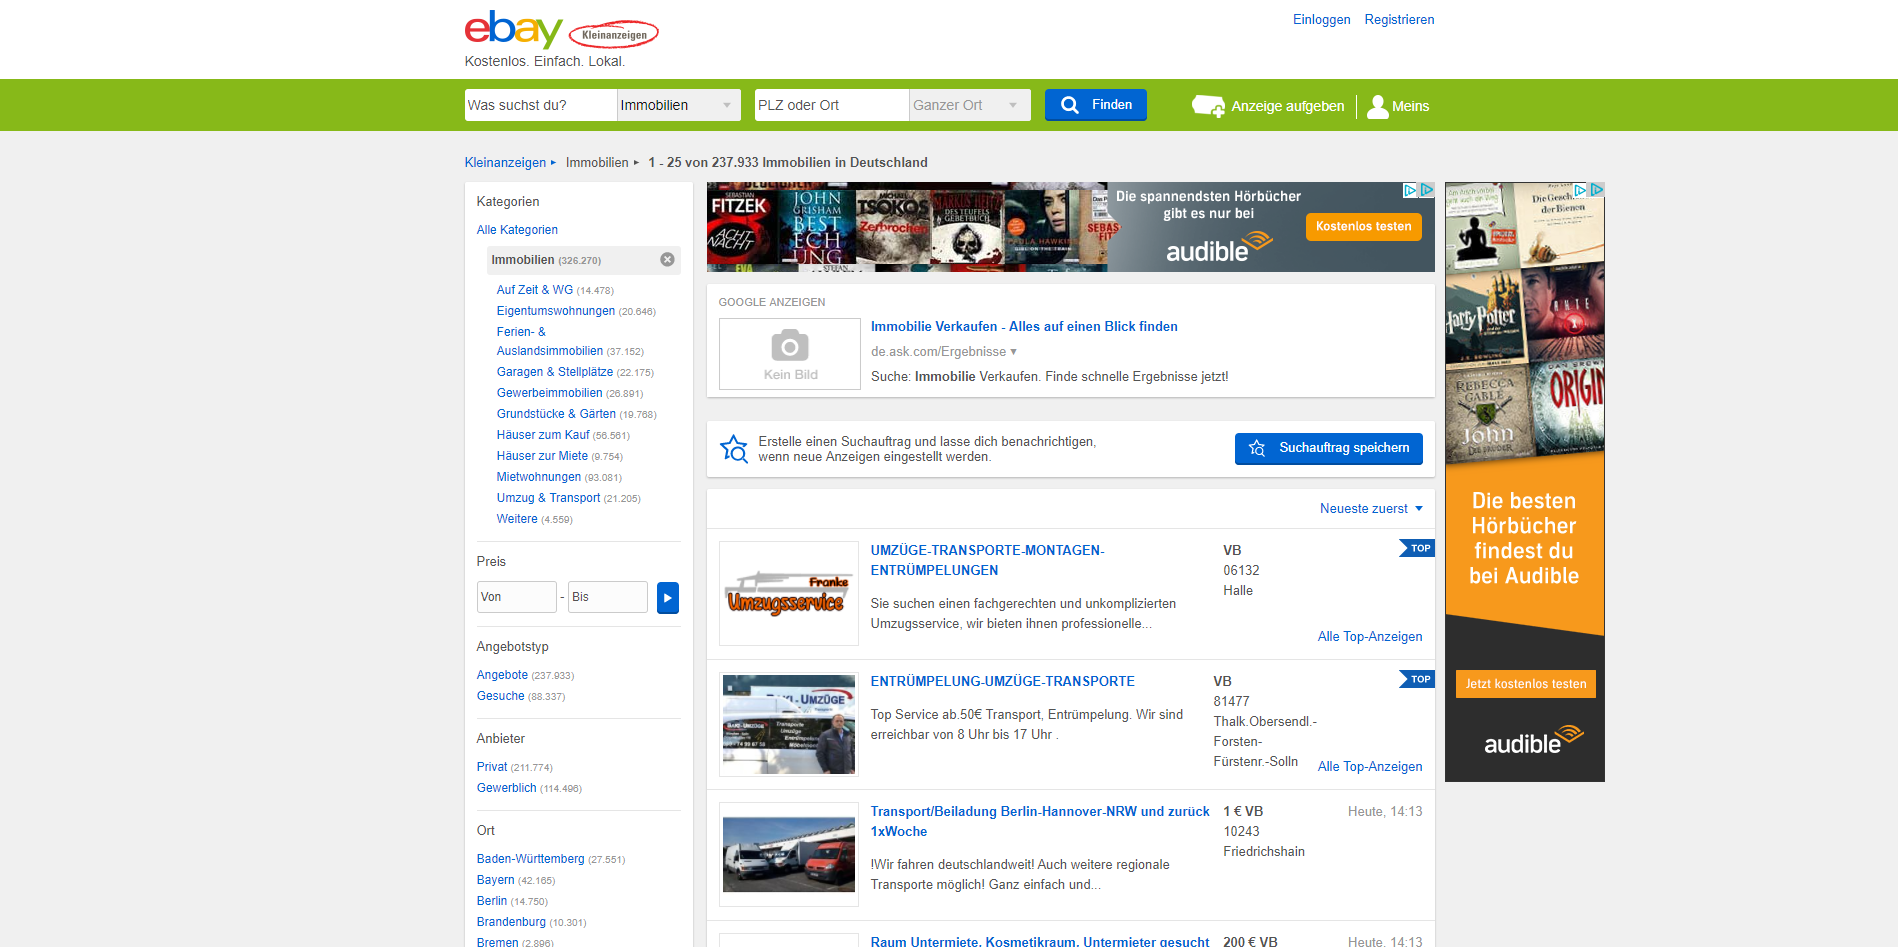Open the Franke Umzugsservice listing thumbnail

tap(789, 594)
